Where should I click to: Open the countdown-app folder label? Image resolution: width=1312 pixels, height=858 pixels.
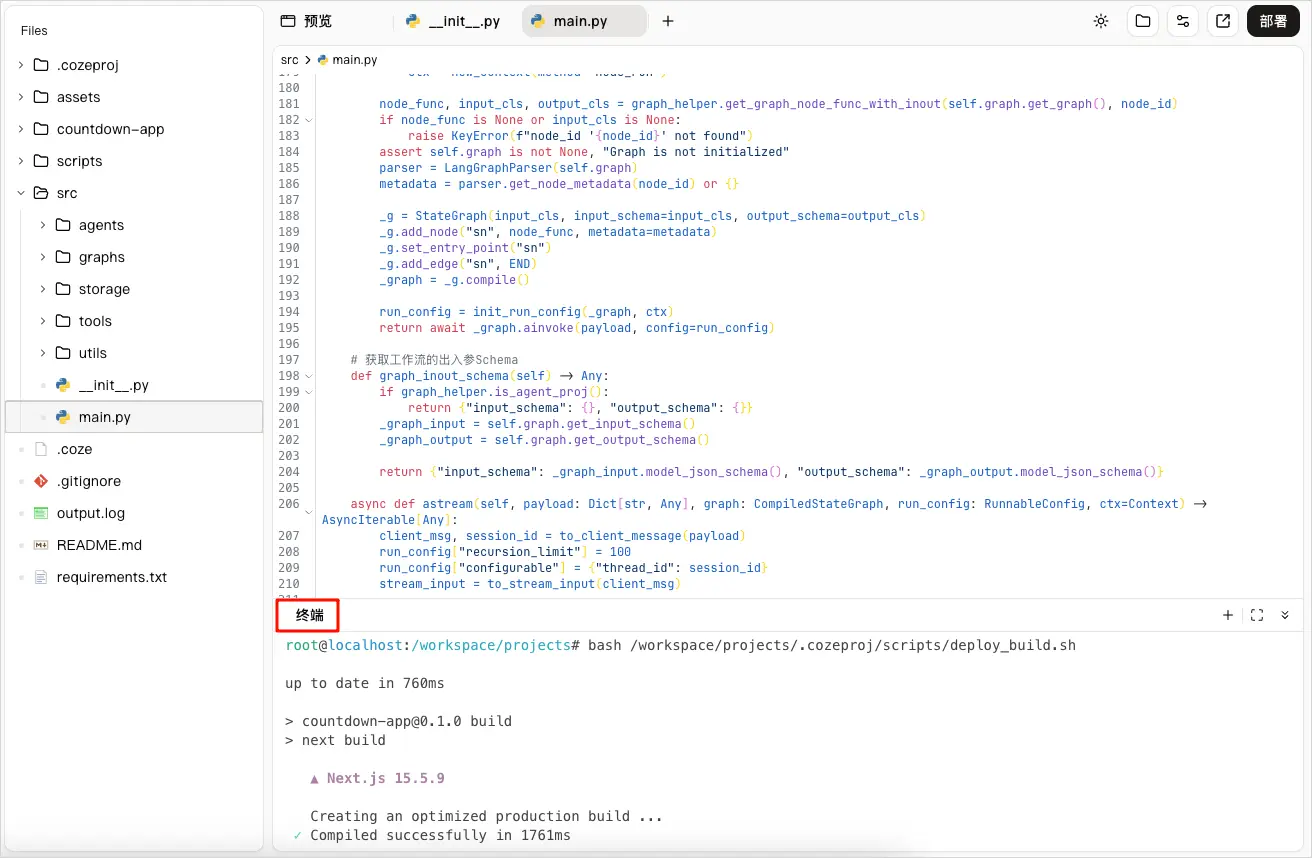110,129
